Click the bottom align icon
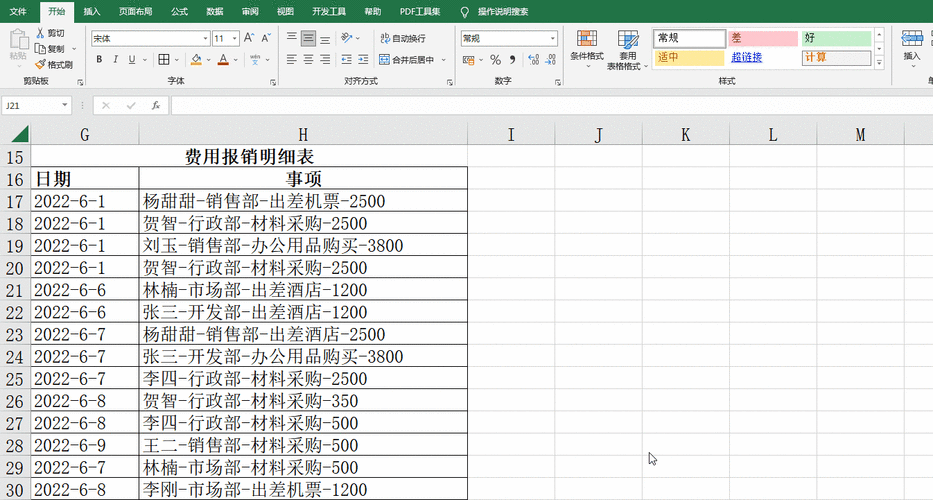Viewport: 933px width, 500px height. [x=325, y=38]
